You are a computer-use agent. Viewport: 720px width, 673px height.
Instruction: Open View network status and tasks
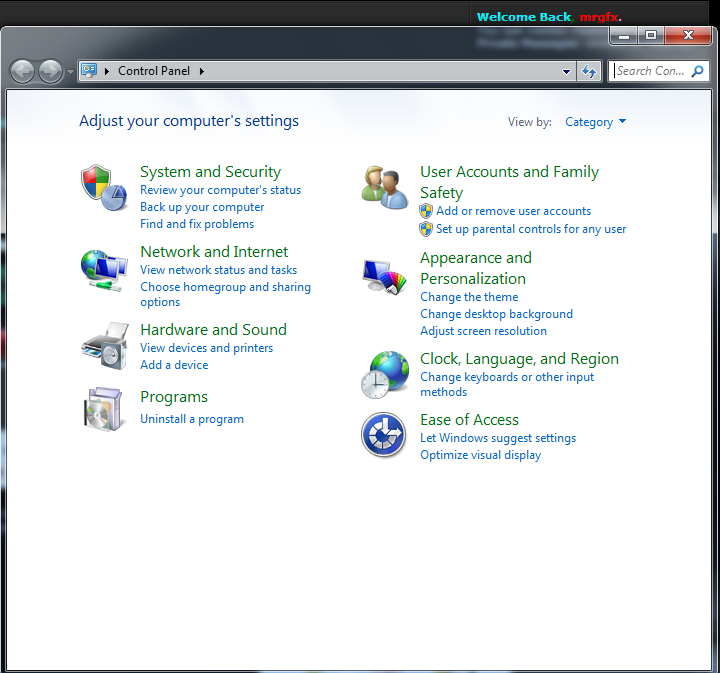[219, 270]
